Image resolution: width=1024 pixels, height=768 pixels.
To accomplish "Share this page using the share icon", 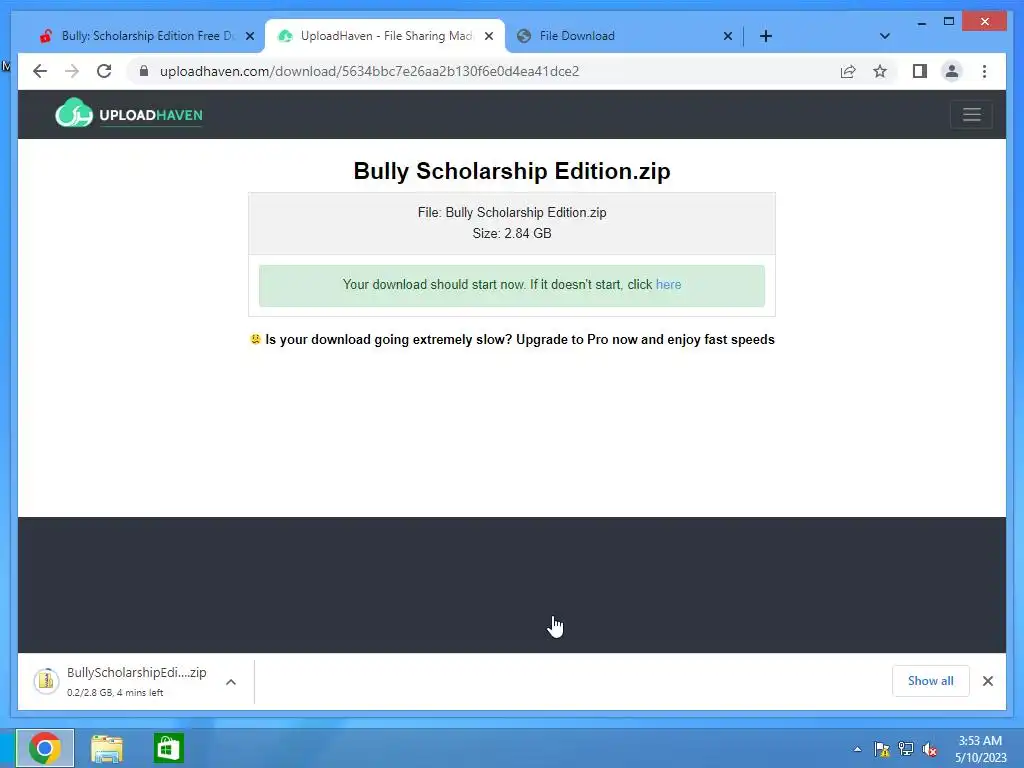I will tap(848, 71).
